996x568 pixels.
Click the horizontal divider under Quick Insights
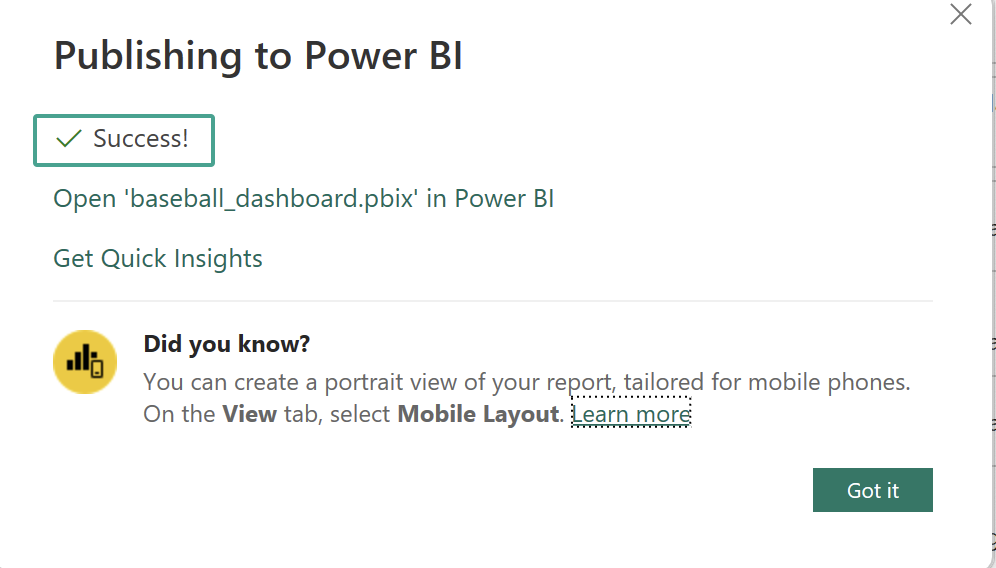[x=492, y=300]
